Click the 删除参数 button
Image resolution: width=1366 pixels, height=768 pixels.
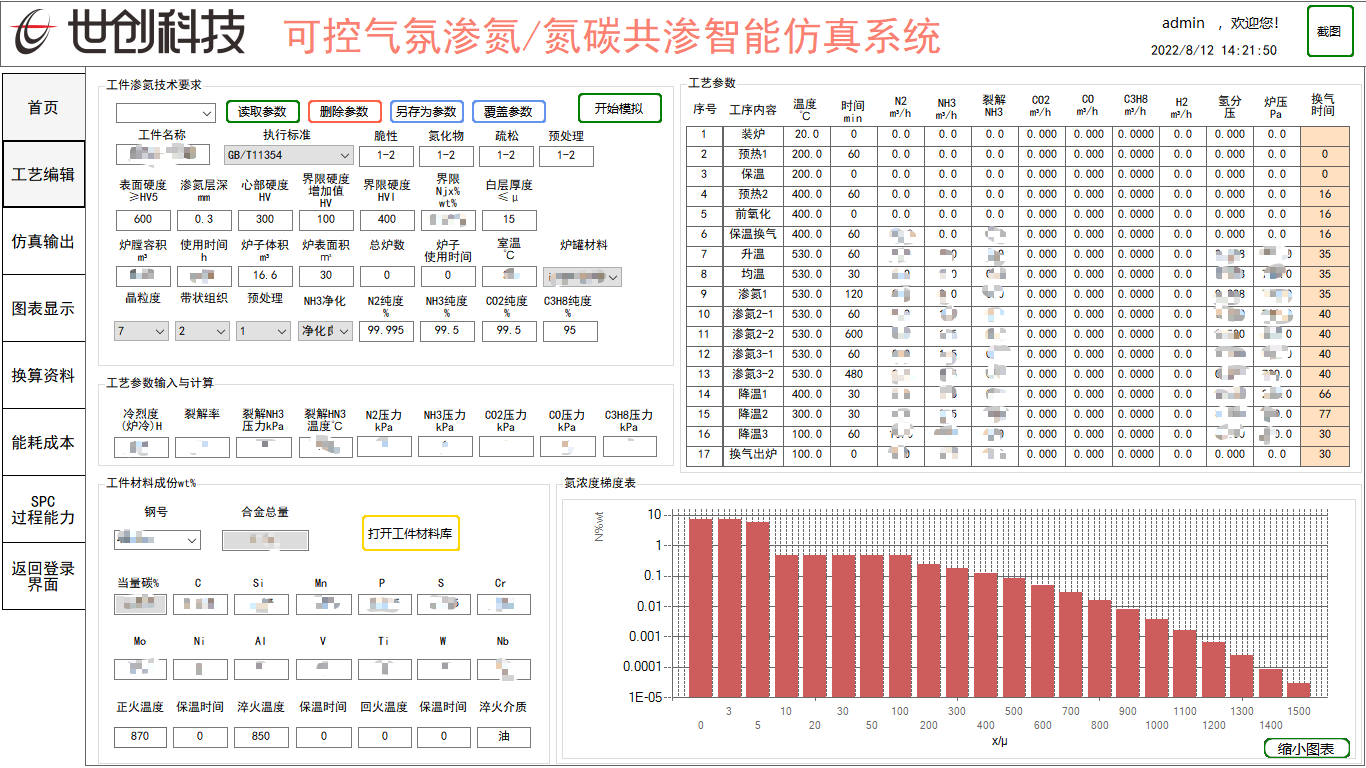click(344, 112)
